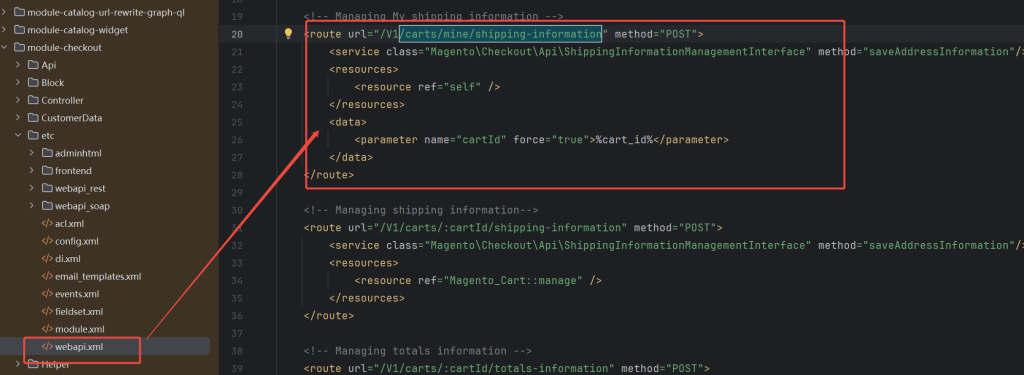The width and height of the screenshot is (1024, 375).
Task: Click the highlighted carts/mine/shipping-information URL text
Action: pos(500,34)
